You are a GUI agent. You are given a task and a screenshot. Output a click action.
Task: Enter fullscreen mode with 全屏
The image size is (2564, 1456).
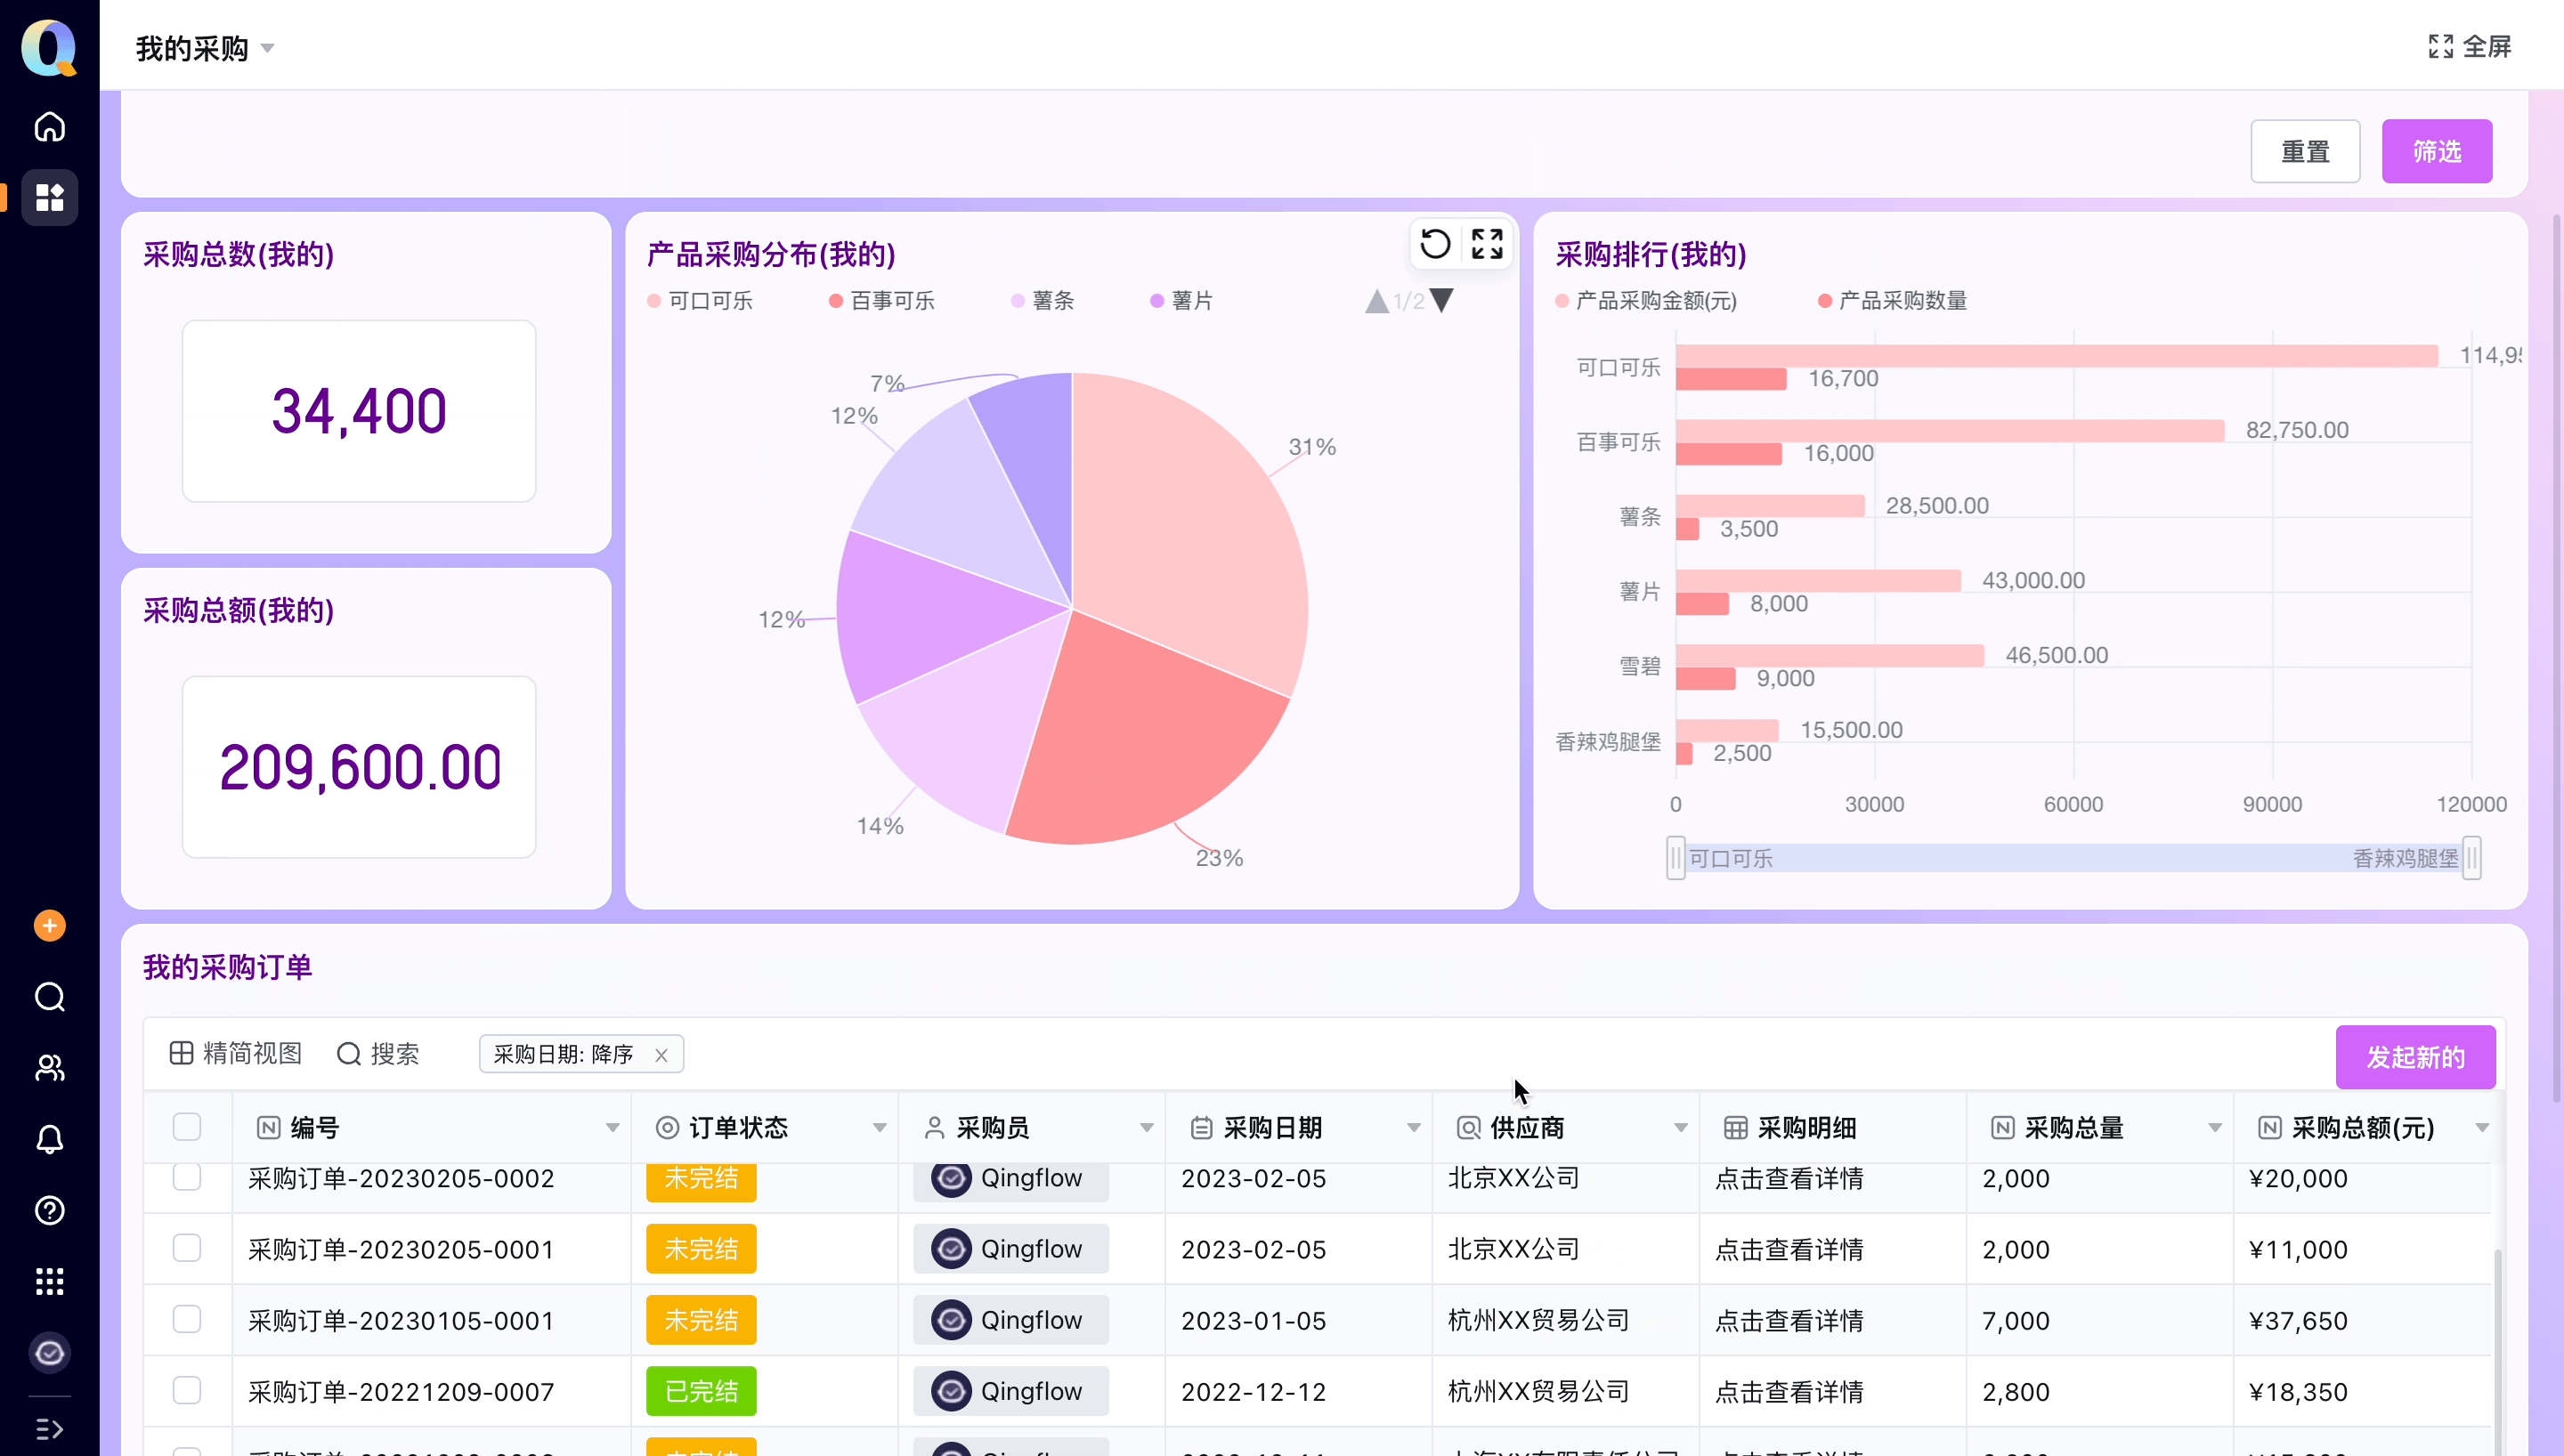[2470, 46]
